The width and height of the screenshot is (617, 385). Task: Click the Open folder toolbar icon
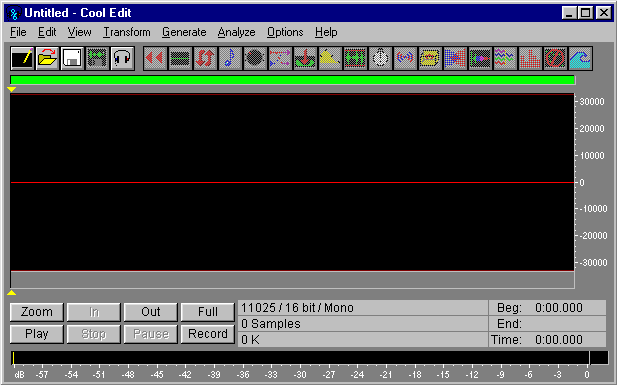pos(47,59)
